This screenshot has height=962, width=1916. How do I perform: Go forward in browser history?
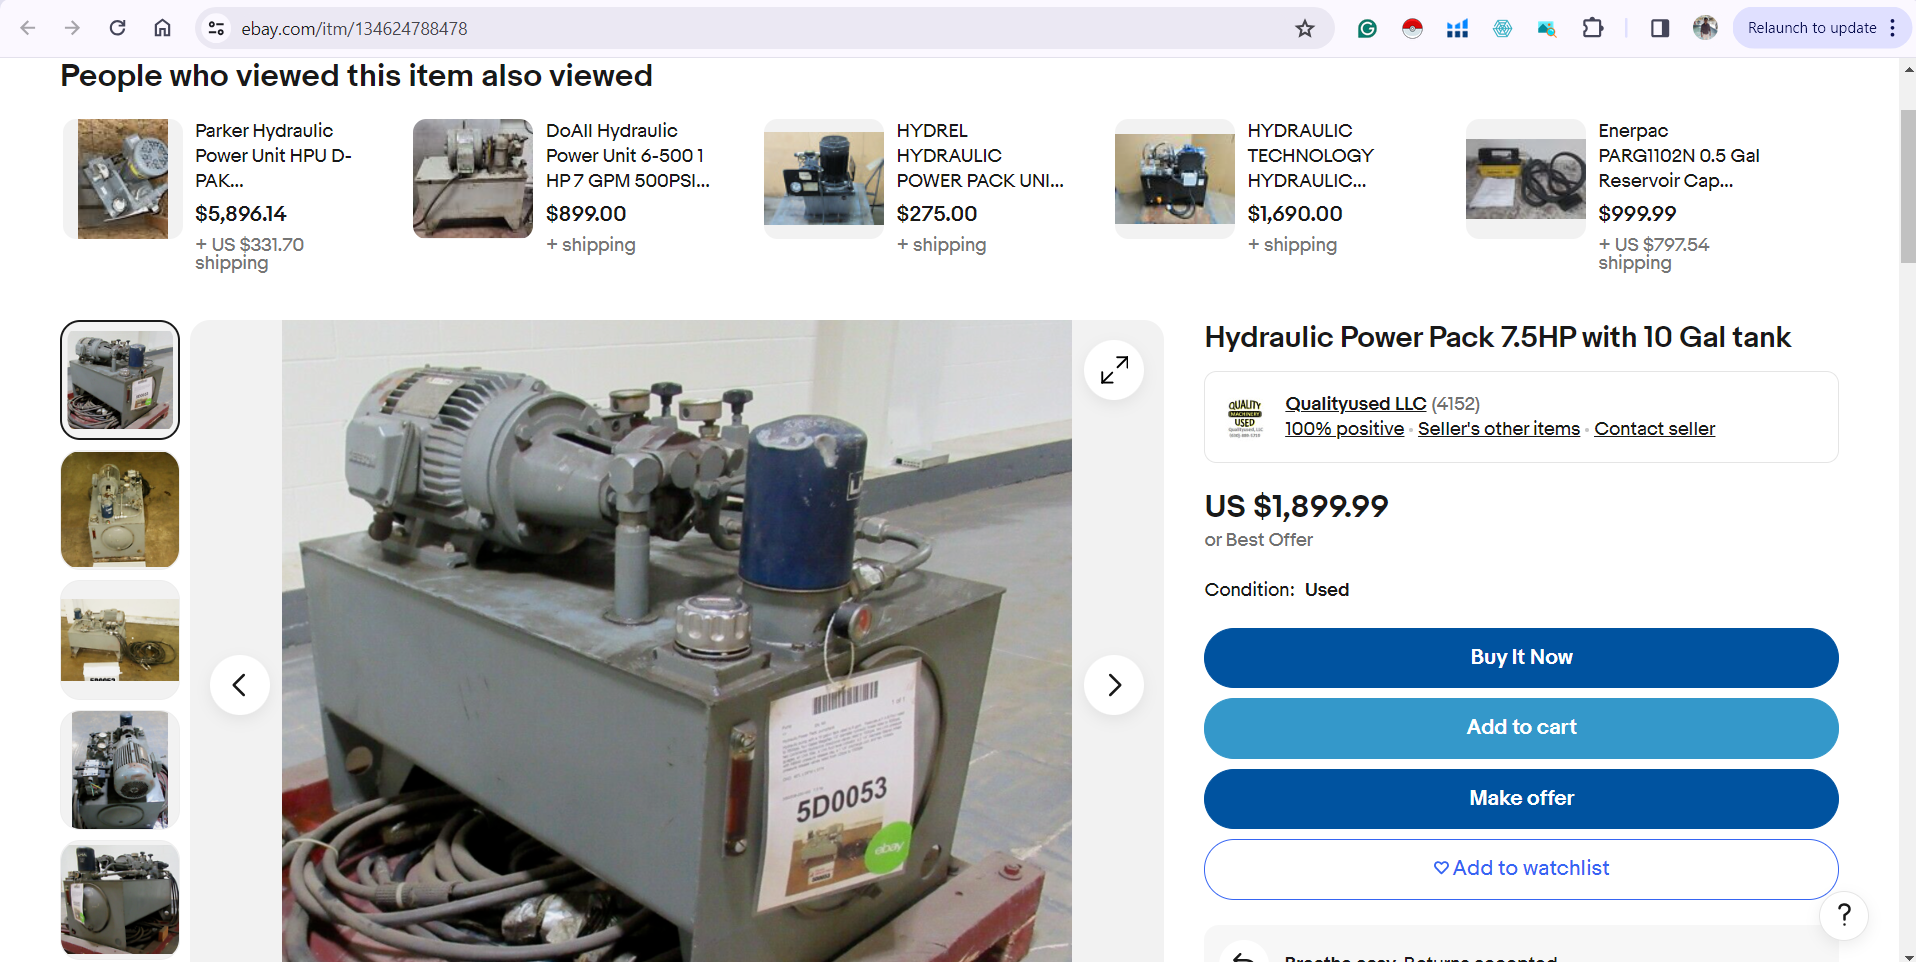72,28
